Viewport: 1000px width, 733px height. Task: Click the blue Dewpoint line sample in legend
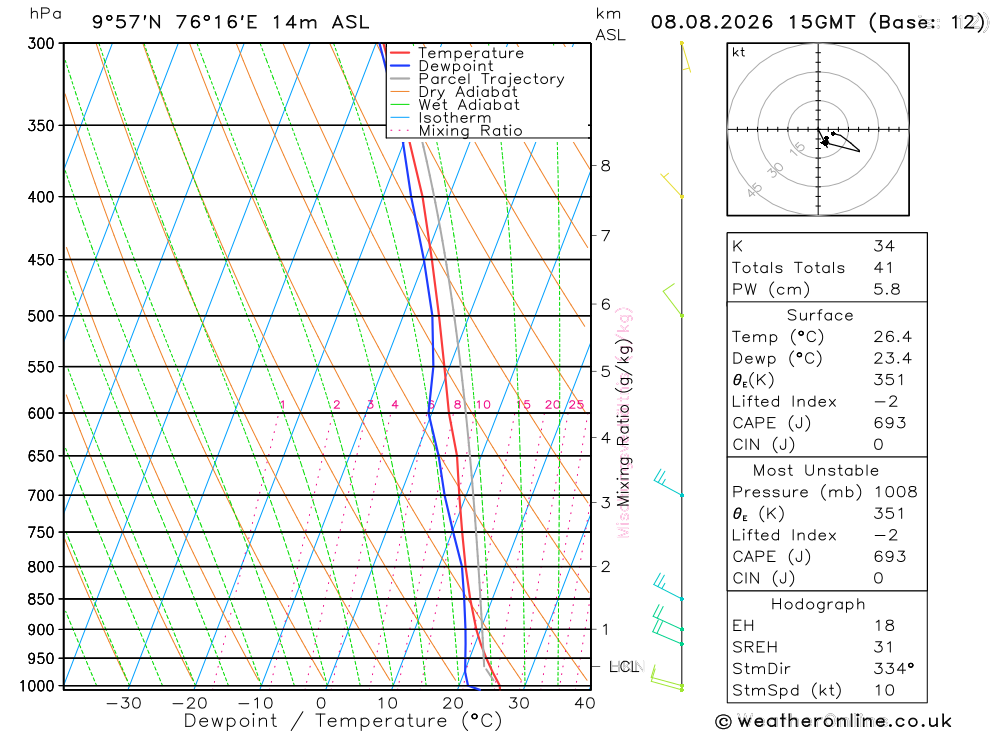399,66
